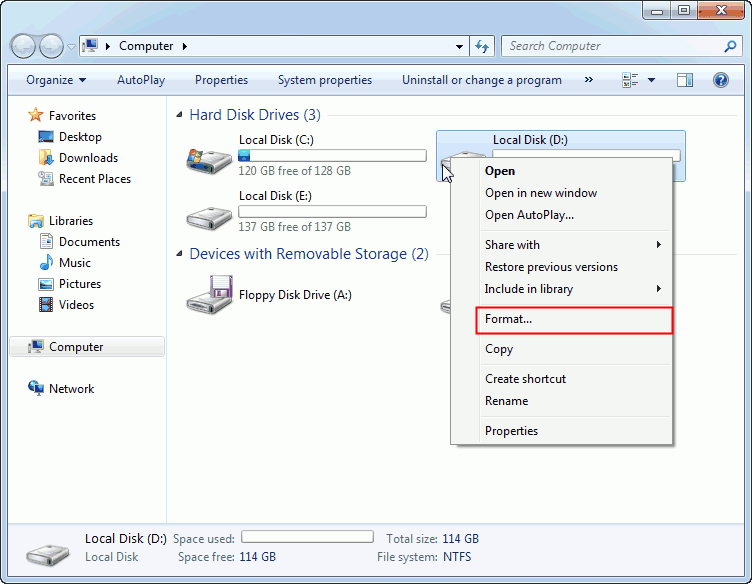
Task: Click the Refresh button next to address bar
Action: [x=482, y=47]
